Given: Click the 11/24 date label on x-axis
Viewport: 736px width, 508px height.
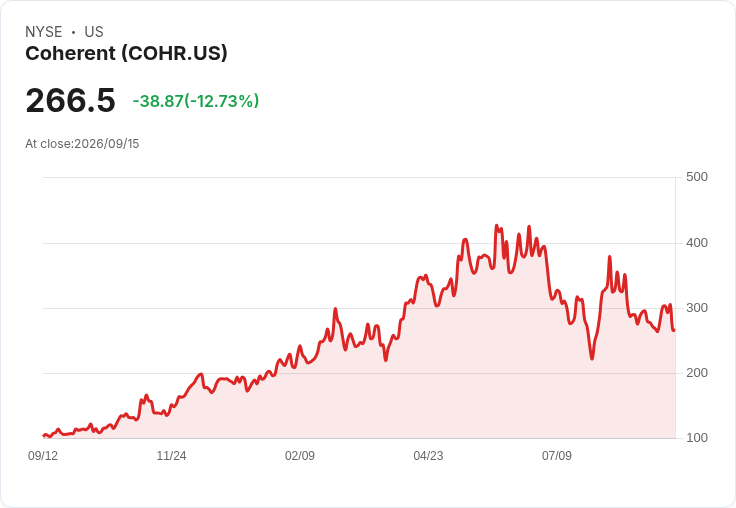Looking at the screenshot, I should pyautogui.click(x=171, y=455).
